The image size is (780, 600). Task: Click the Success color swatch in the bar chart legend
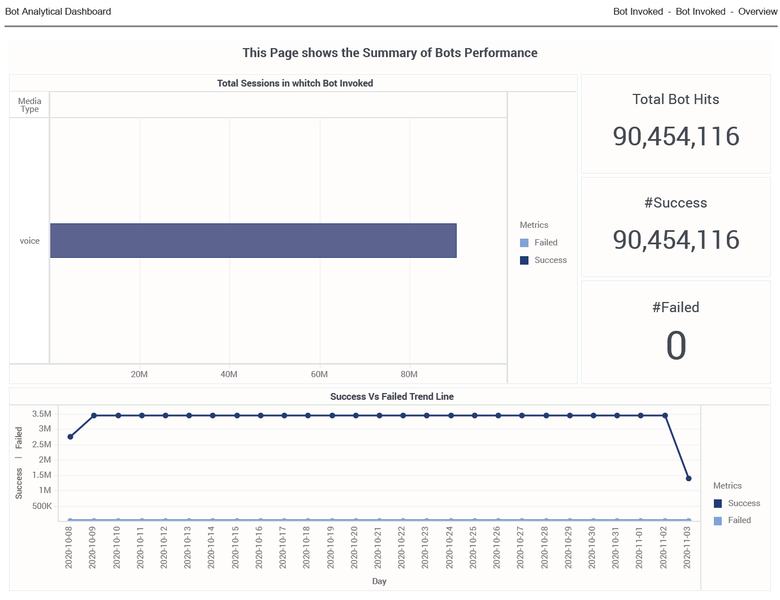[524, 260]
